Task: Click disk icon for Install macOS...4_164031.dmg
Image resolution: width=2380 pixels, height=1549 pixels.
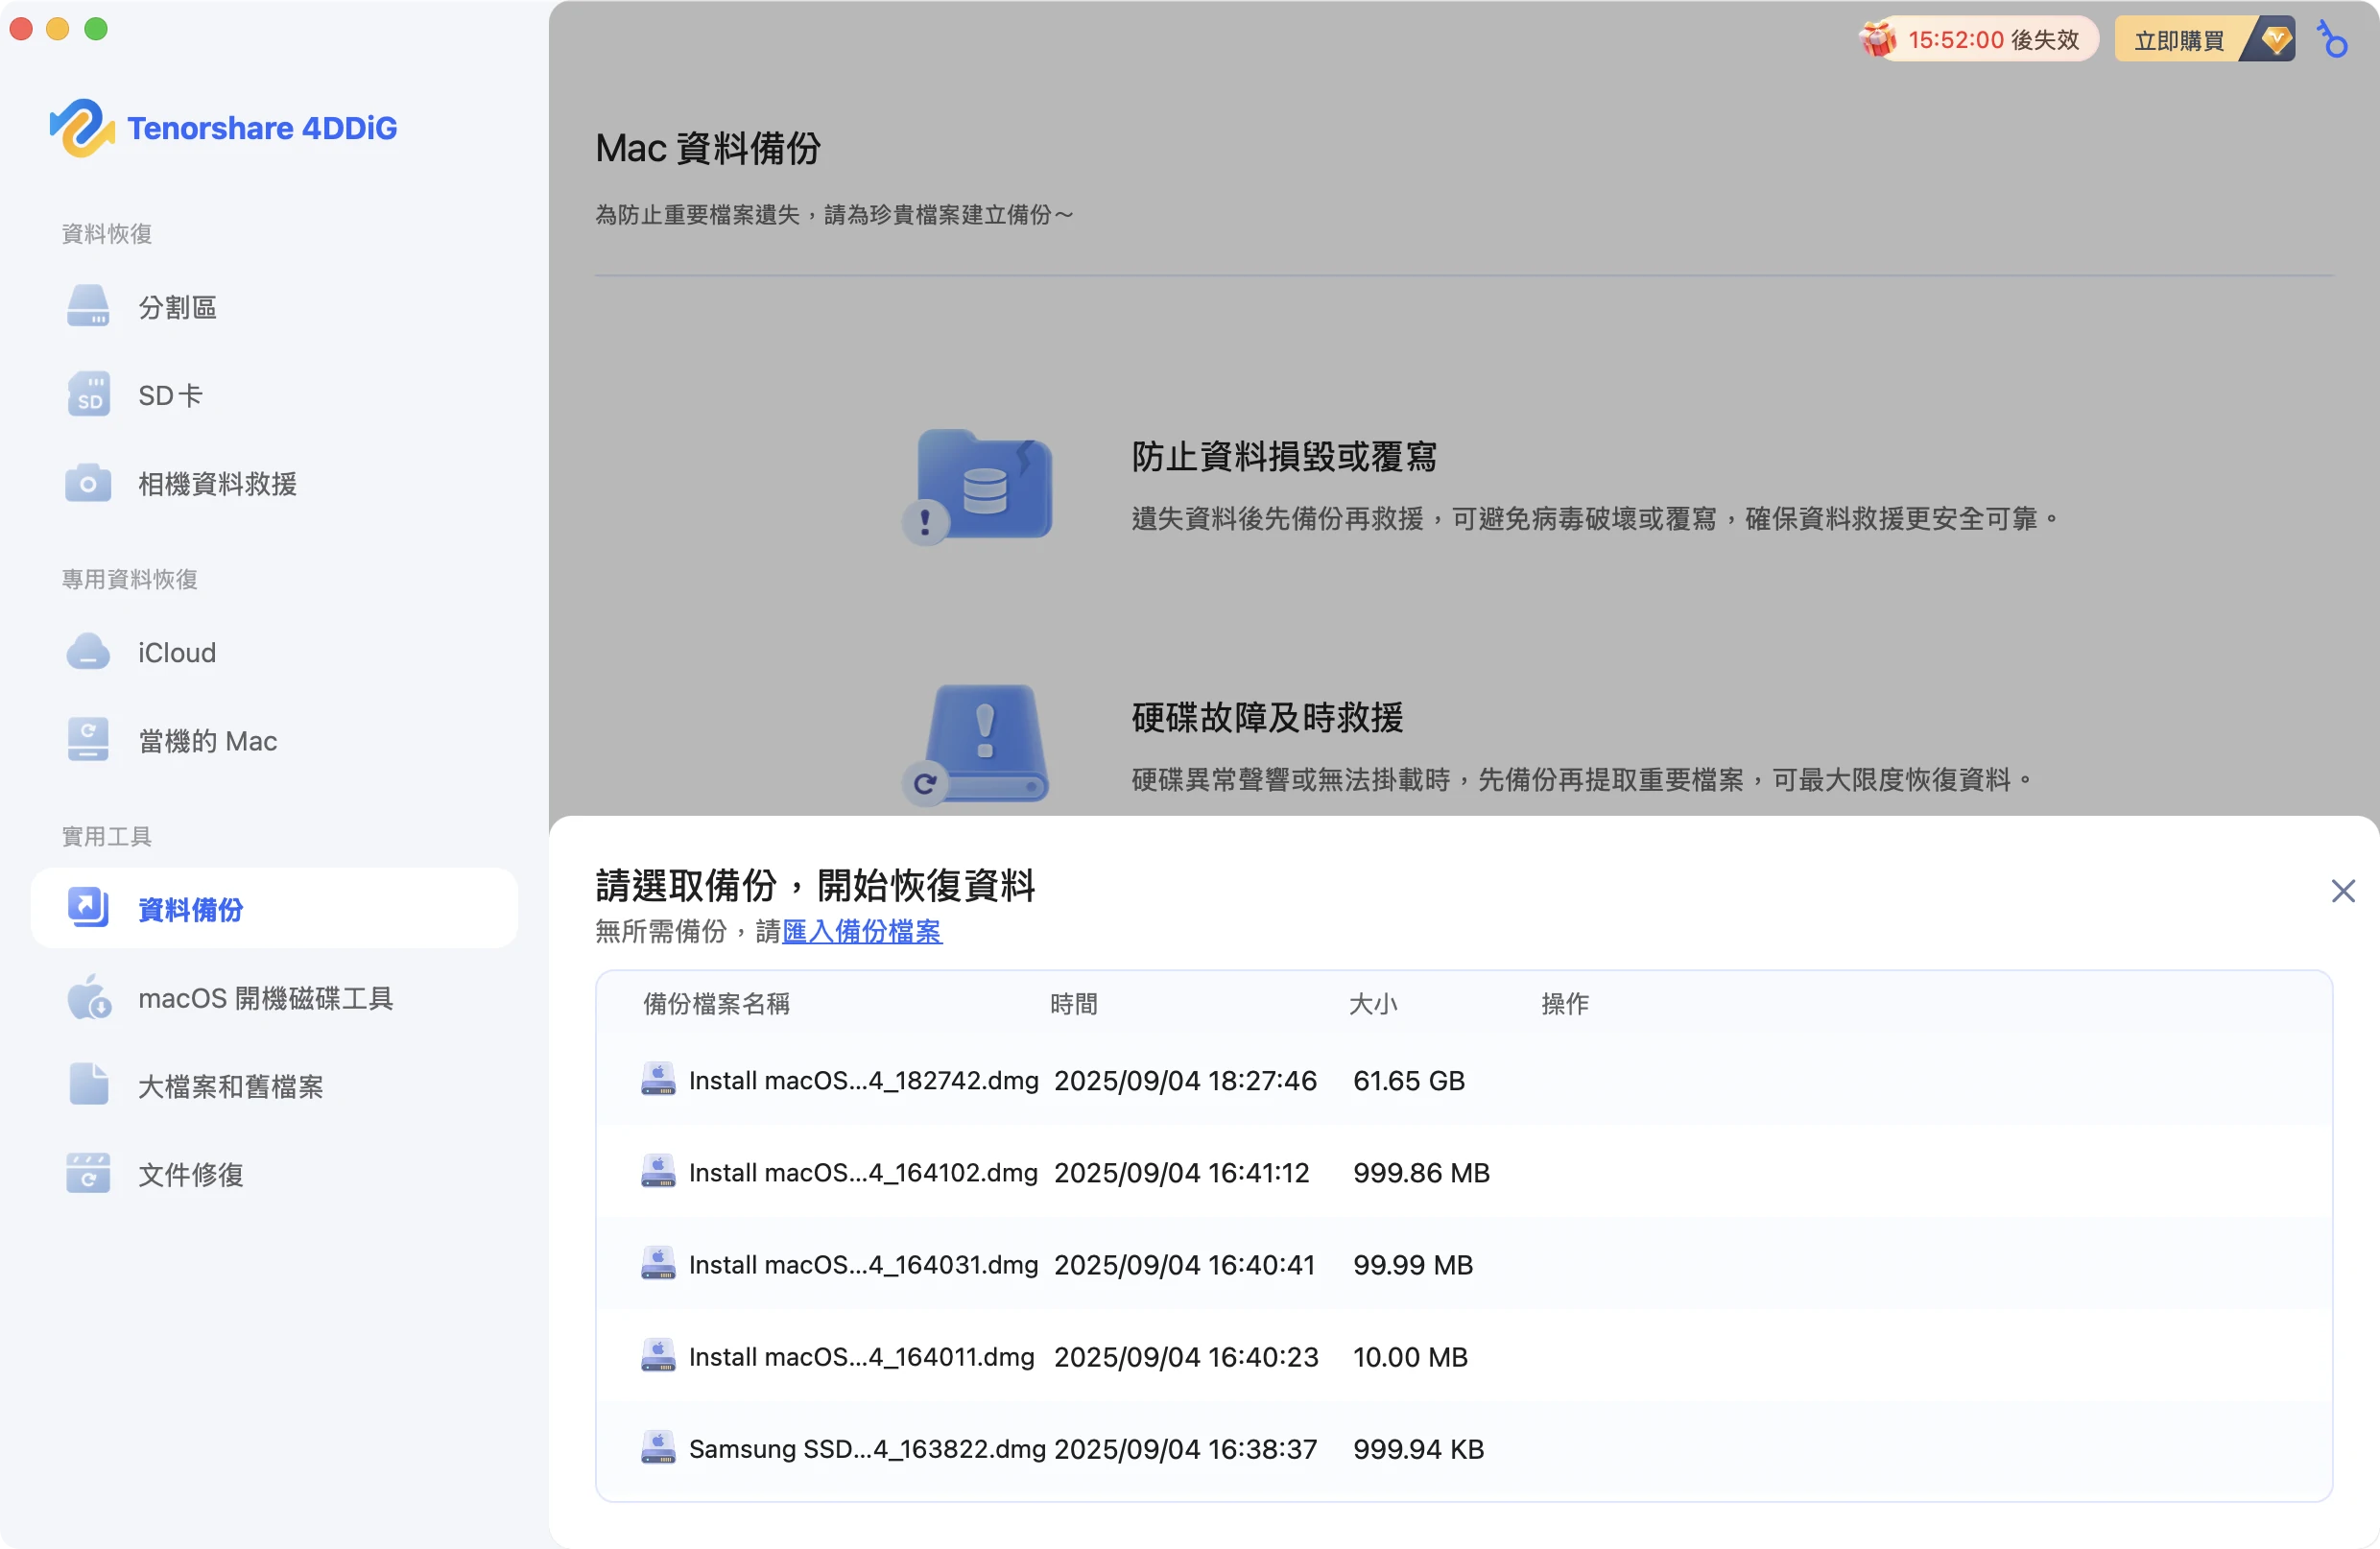Action: (x=658, y=1263)
